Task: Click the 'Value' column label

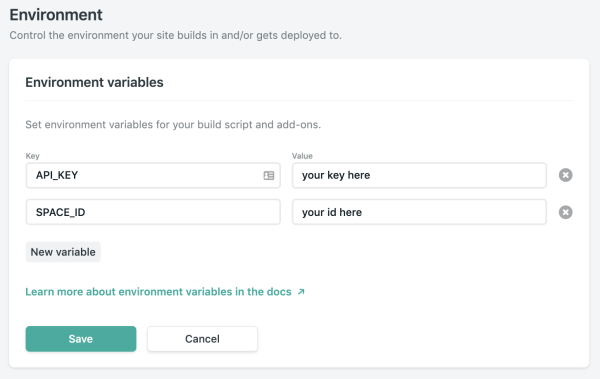Action: click(302, 156)
